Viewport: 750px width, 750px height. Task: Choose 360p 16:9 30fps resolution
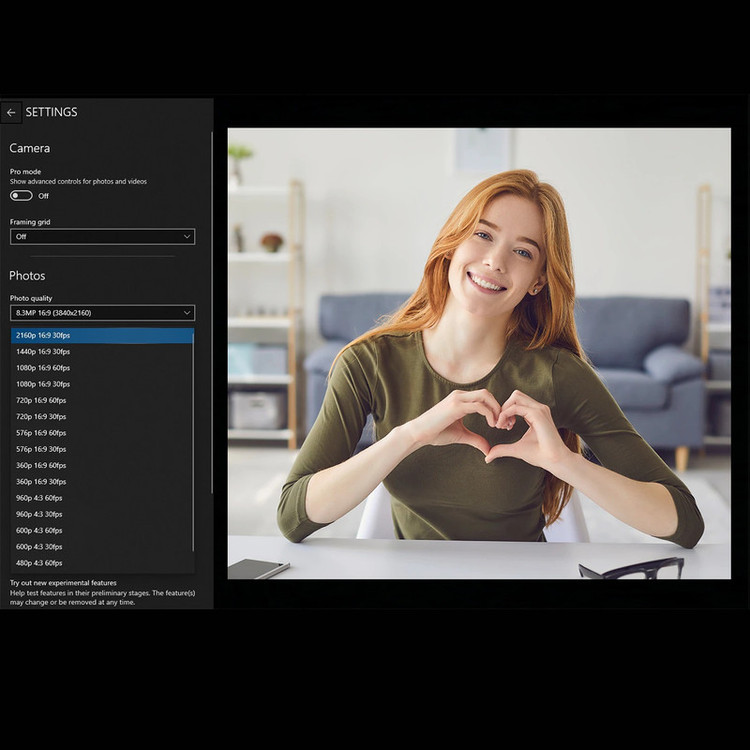pyautogui.click(x=102, y=481)
